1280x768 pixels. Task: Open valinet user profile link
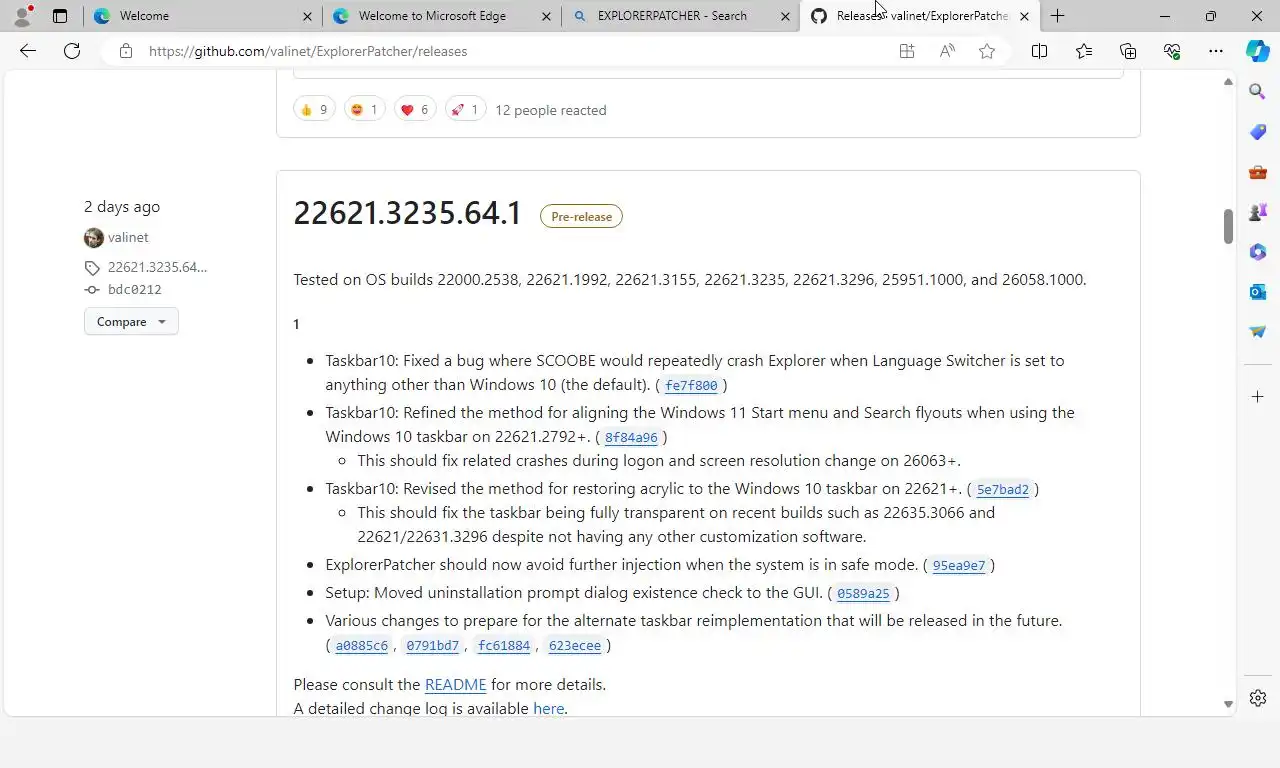pos(128,237)
